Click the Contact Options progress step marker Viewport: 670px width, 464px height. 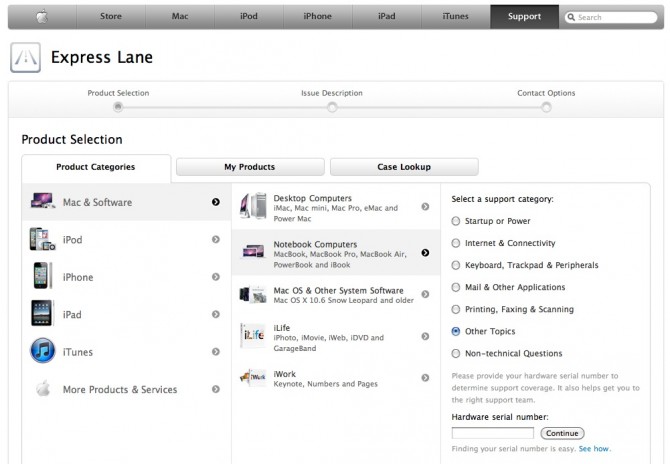546,108
